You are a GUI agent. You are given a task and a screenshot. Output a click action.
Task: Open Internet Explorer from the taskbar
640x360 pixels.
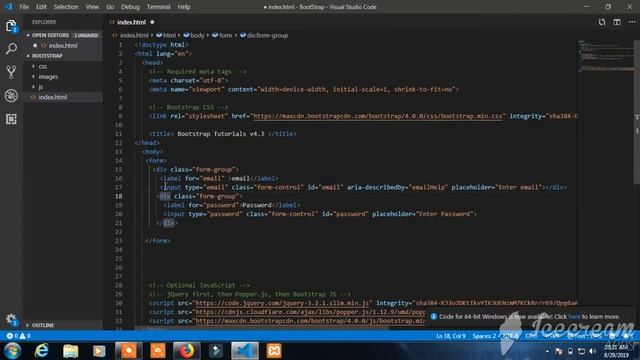click(42, 351)
